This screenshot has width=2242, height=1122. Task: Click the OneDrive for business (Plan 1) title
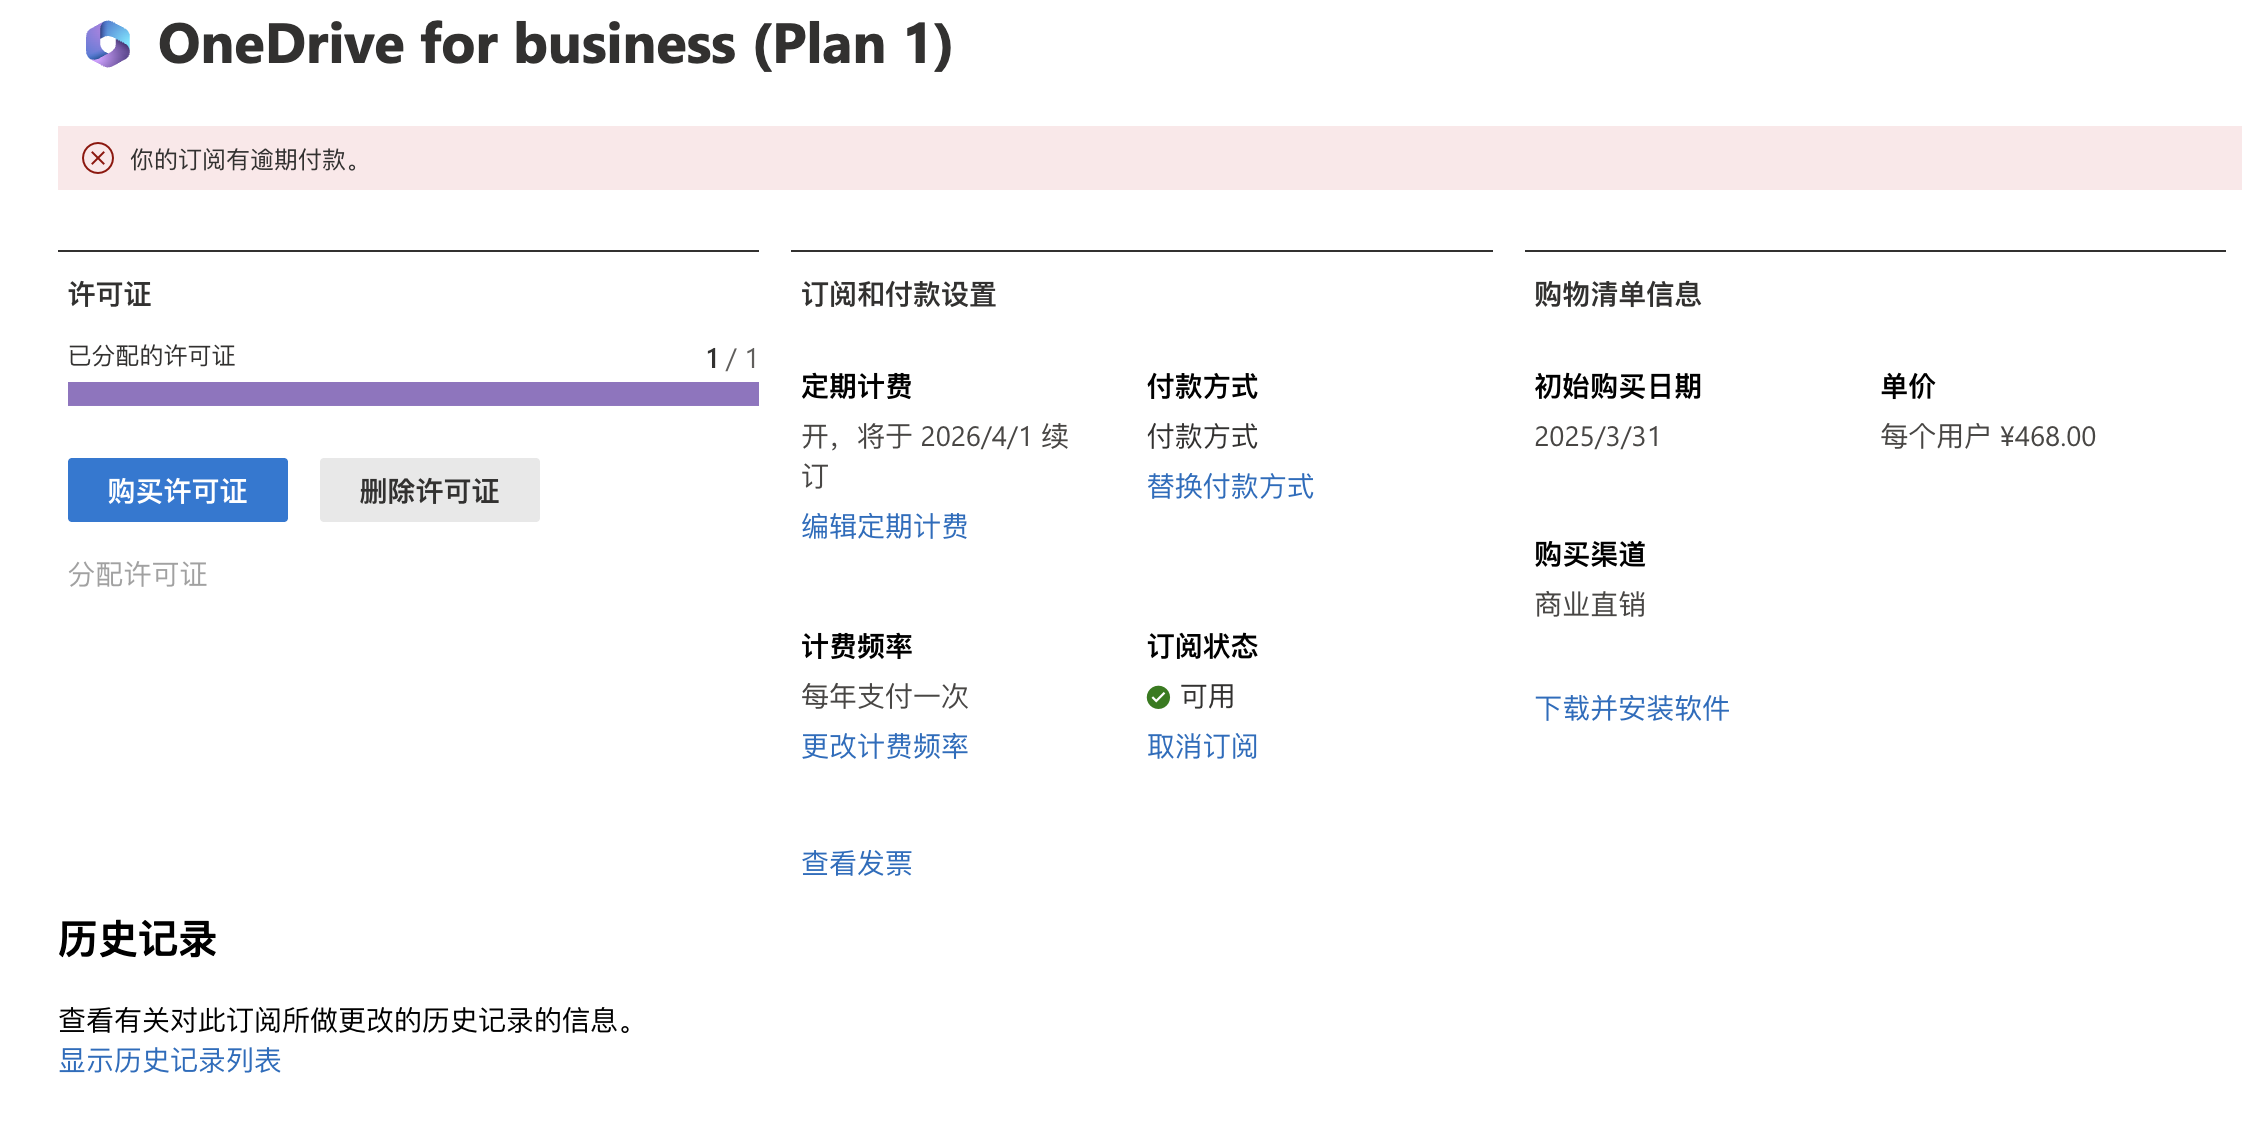click(x=555, y=44)
